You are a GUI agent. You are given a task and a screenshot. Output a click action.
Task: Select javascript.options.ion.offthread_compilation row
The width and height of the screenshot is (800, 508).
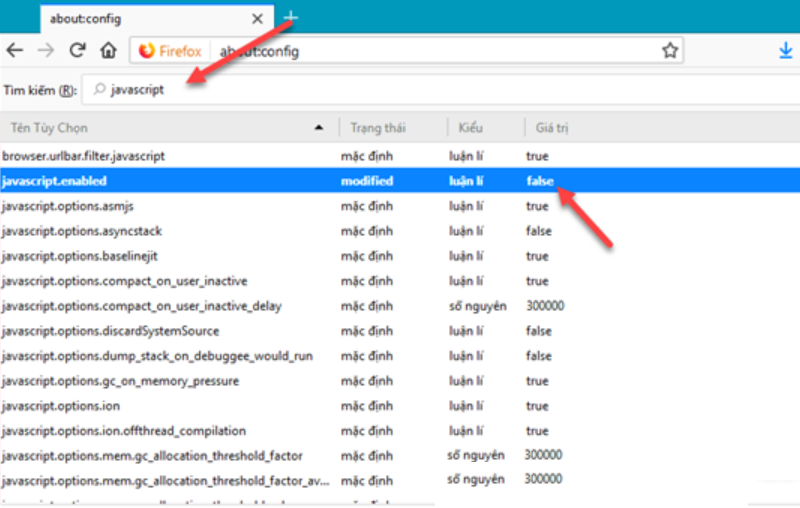400,431
